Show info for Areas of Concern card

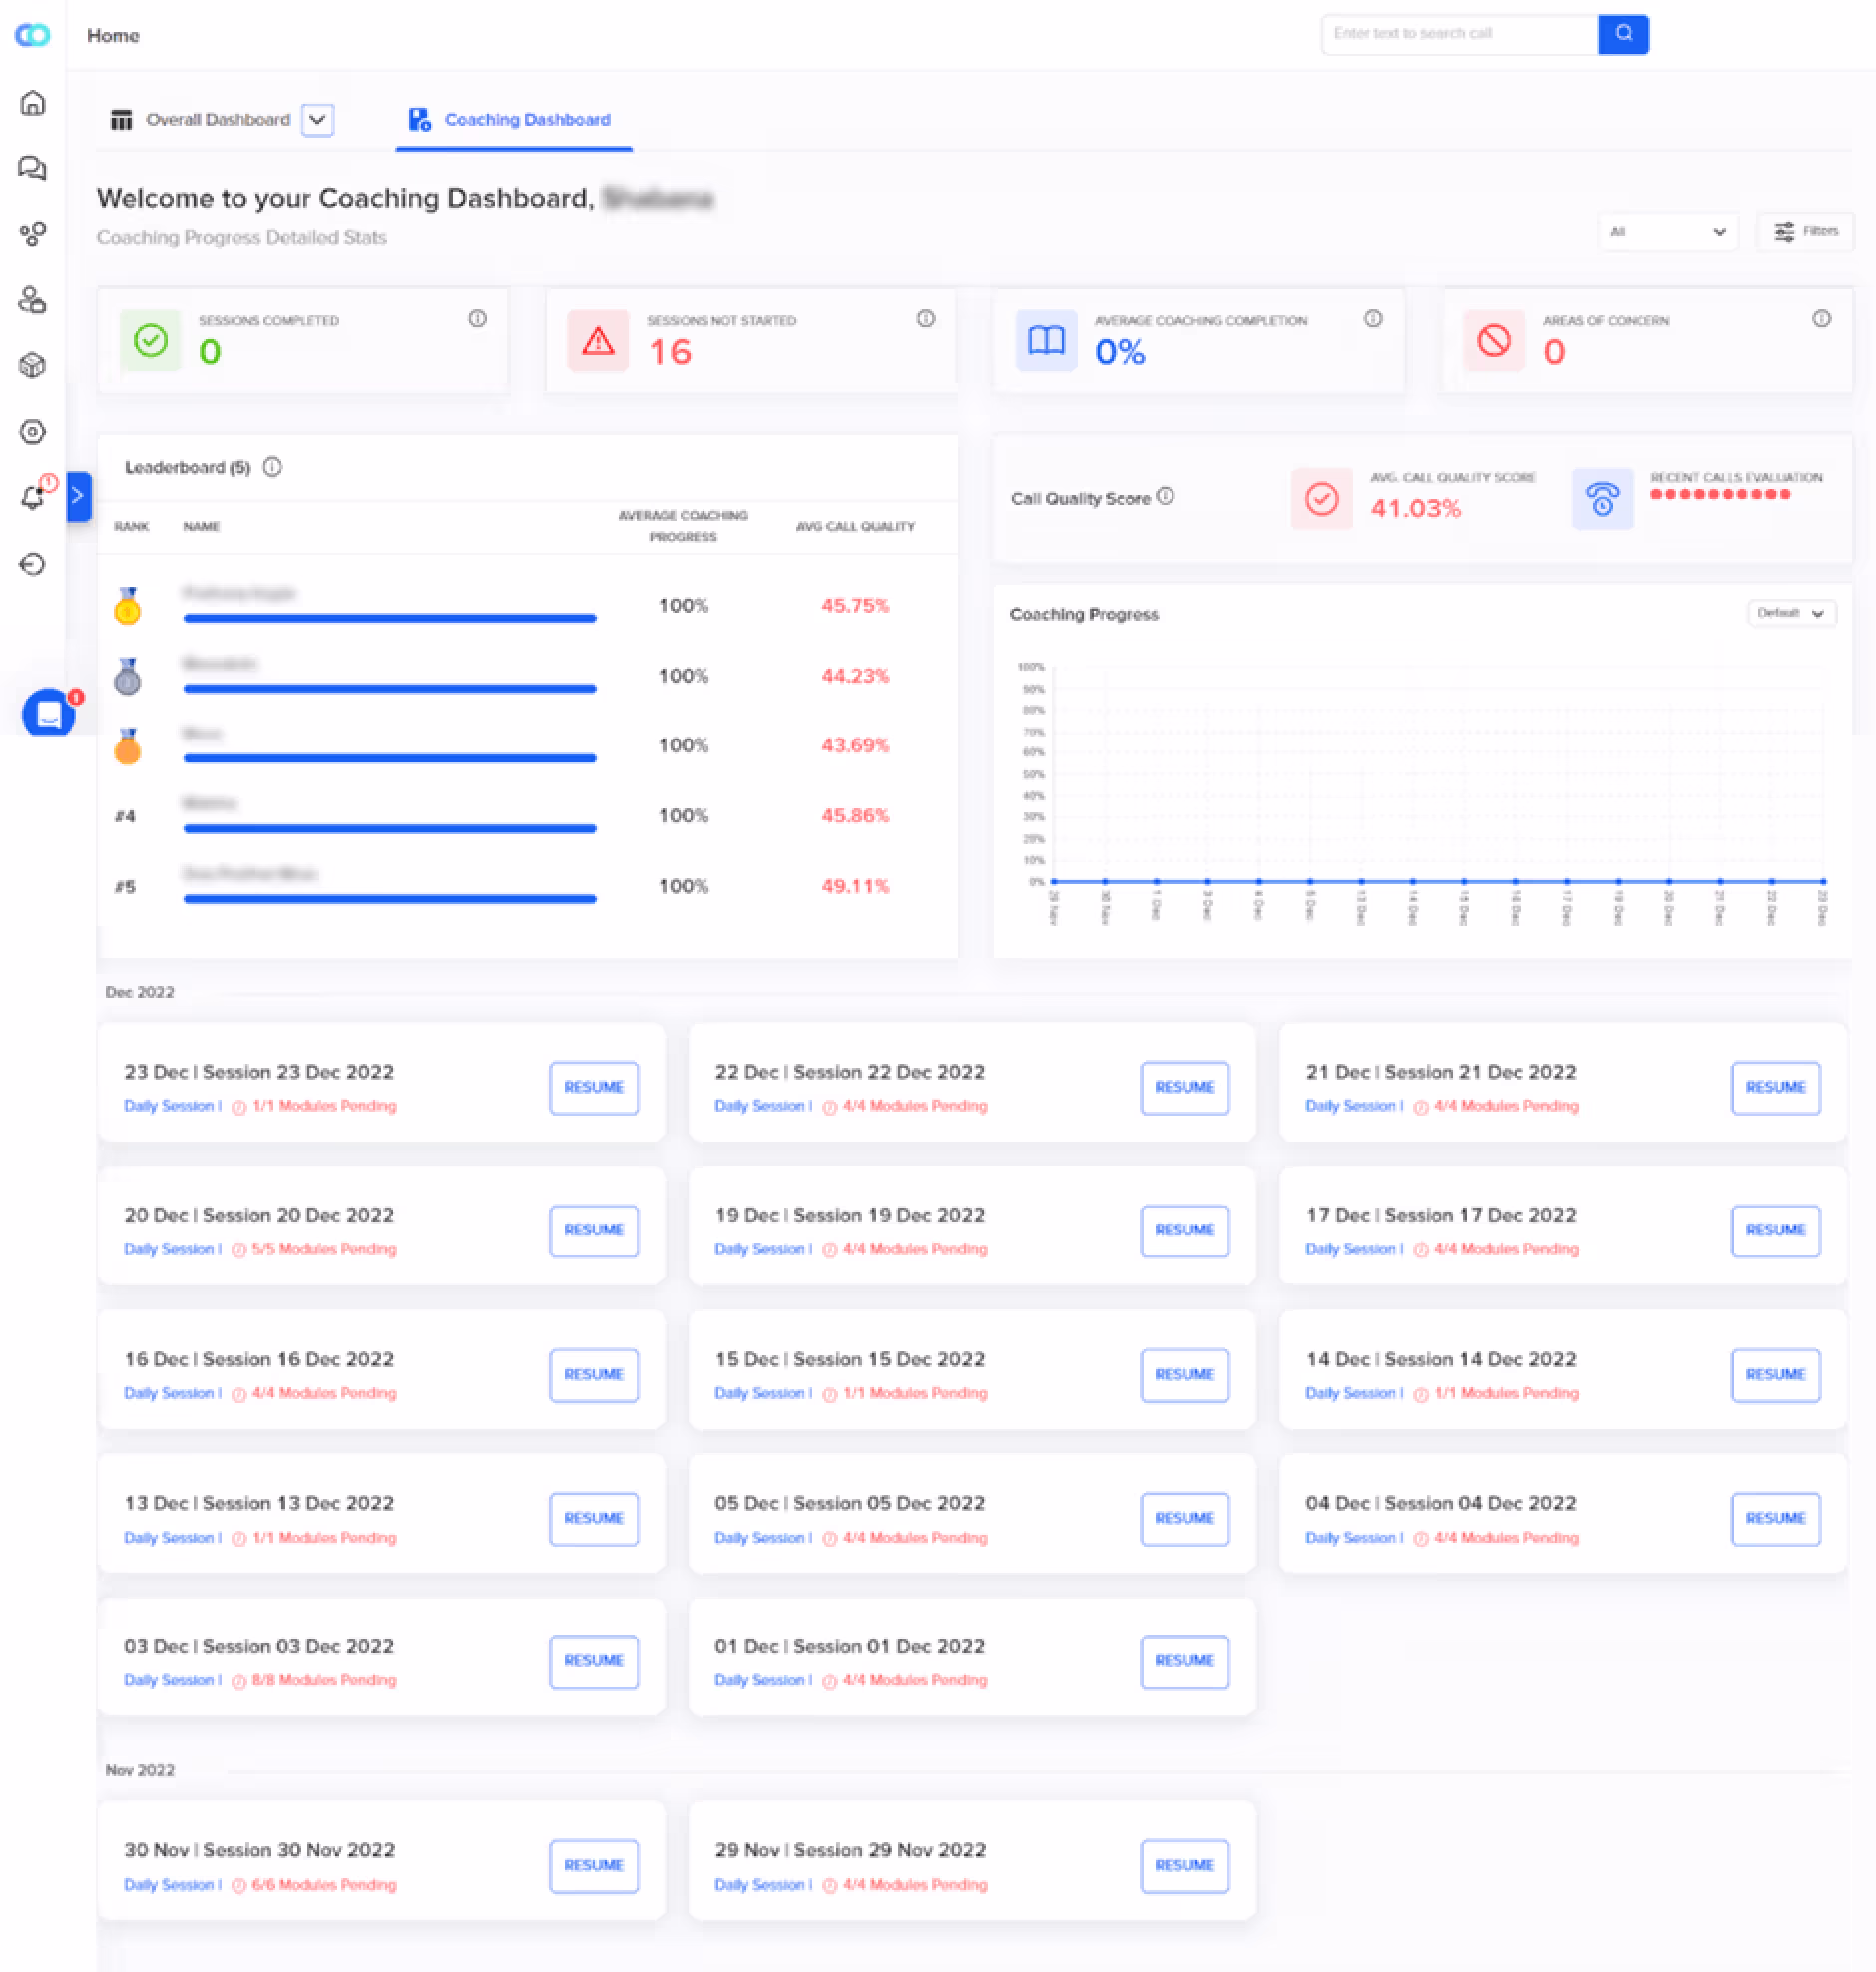click(x=1822, y=319)
